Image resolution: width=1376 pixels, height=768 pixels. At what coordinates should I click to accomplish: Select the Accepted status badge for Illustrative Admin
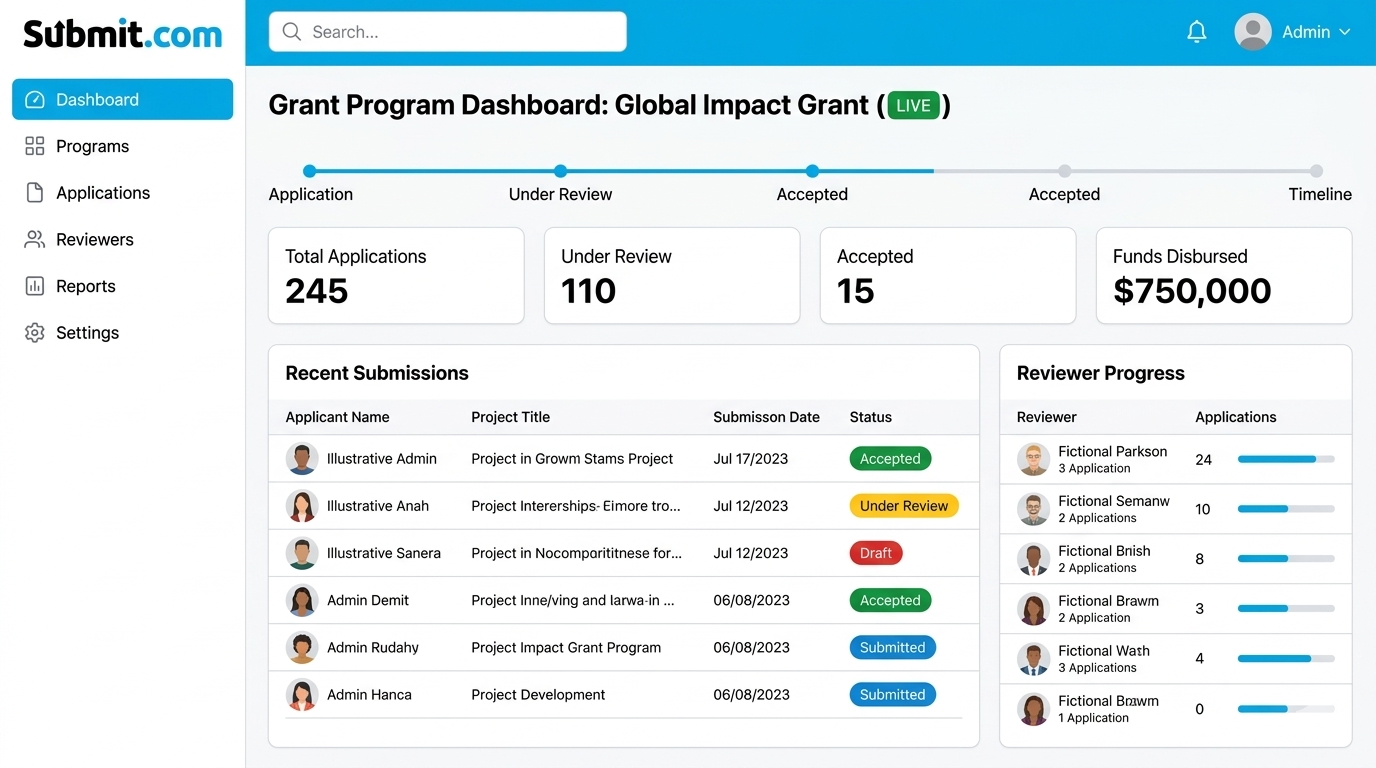pyautogui.click(x=890, y=458)
